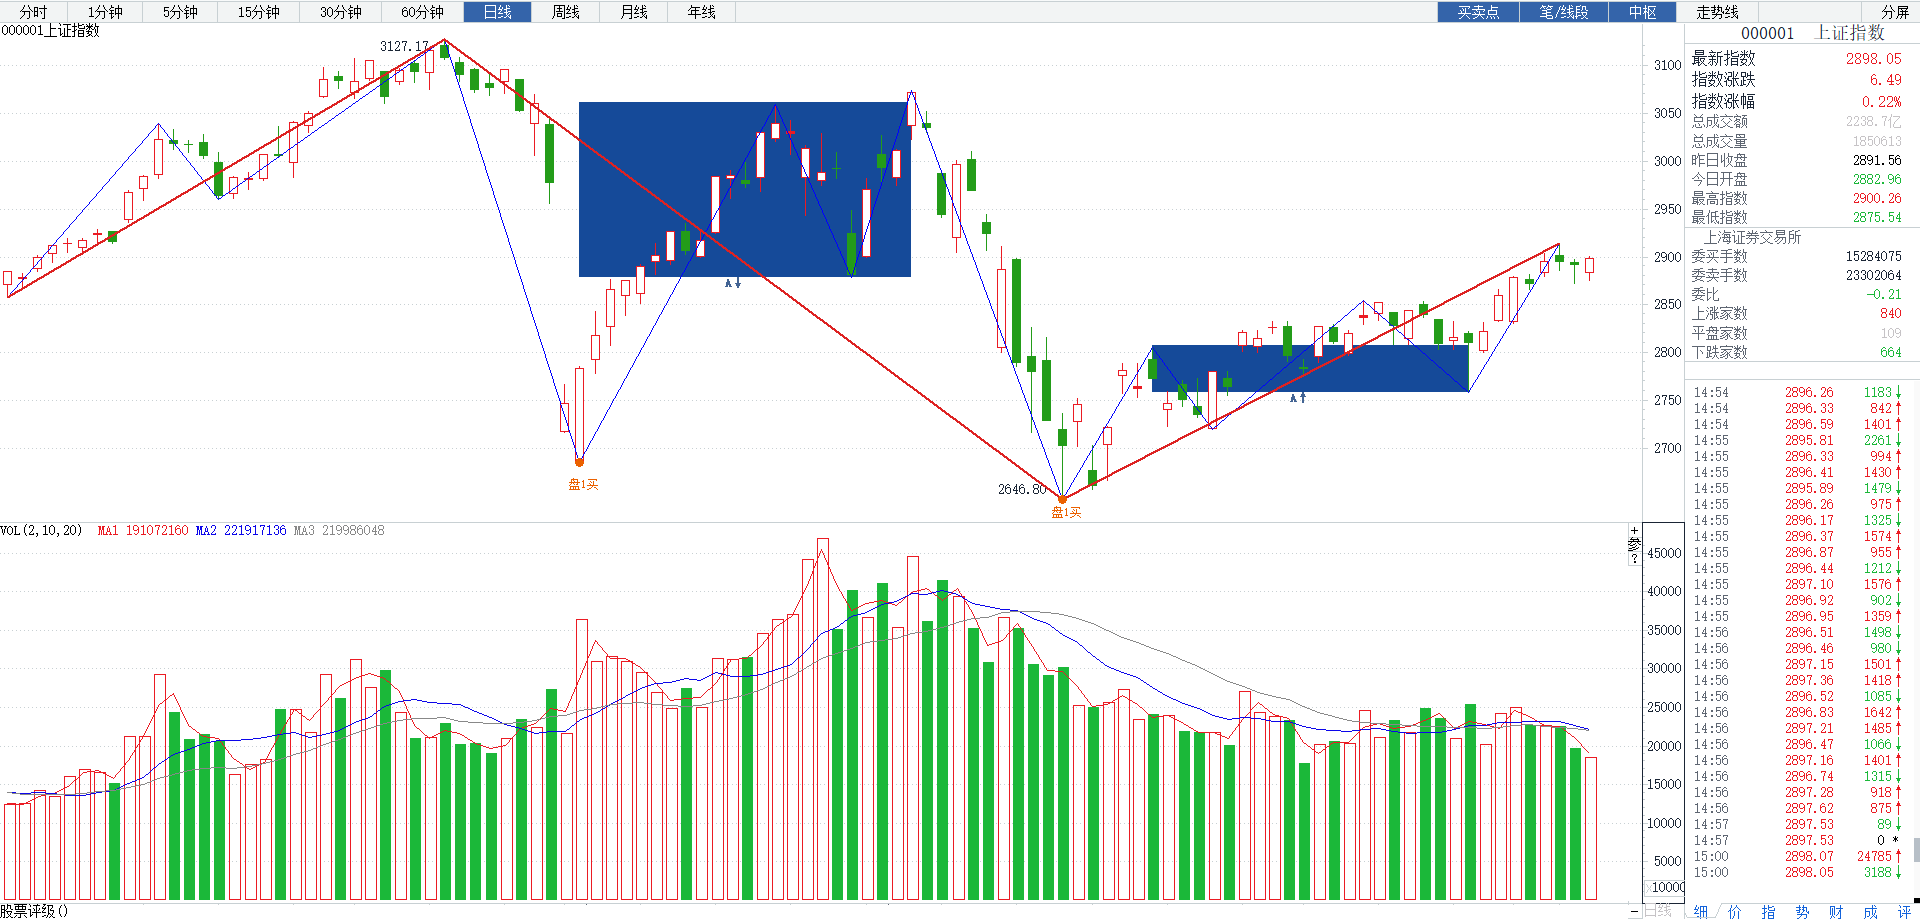The image size is (1920, 919).
Task: Open the 评 comments tab at bottom
Action: coord(1903,911)
